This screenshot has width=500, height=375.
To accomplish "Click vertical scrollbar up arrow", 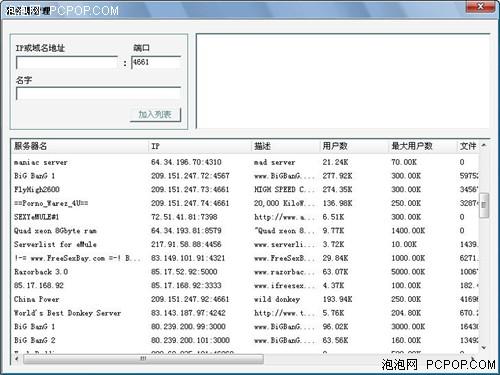I will pyautogui.click(x=484, y=145).
